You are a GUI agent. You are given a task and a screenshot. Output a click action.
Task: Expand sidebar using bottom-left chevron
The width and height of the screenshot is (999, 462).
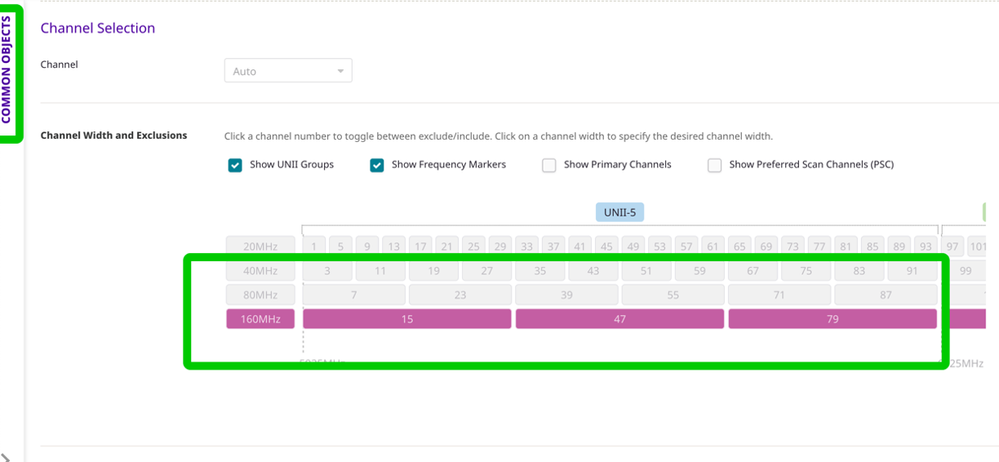tap(8, 456)
